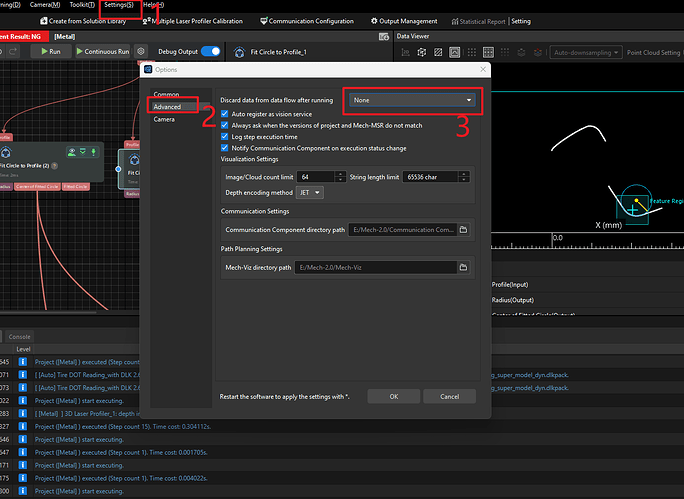The height and width of the screenshot is (499, 684).
Task: Increase Image/Cloud count limit with up arrow
Action: [341, 174]
